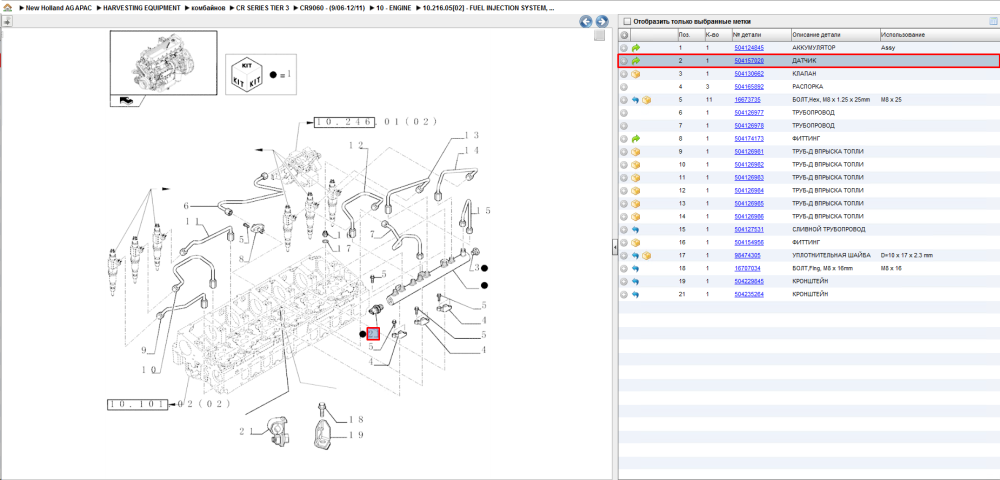
Task: Toggle selection circle for ТРУБОПРОВОД position 6
Action: [x=624, y=113]
